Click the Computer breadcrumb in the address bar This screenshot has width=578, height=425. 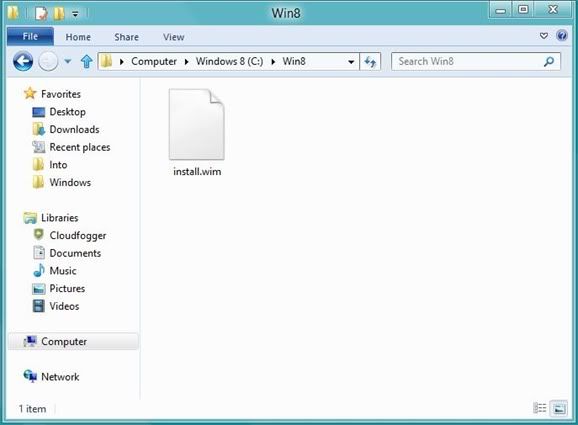click(154, 61)
